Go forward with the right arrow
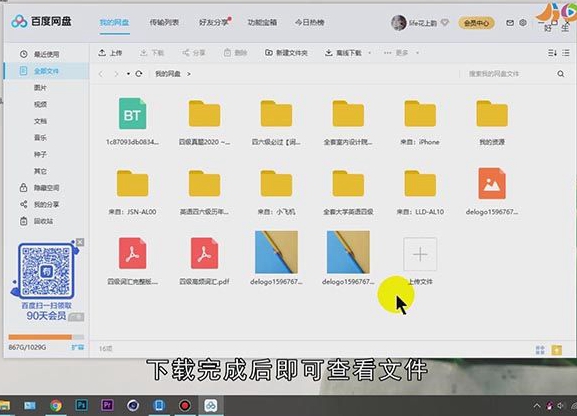The width and height of the screenshot is (577, 416). 116,74
